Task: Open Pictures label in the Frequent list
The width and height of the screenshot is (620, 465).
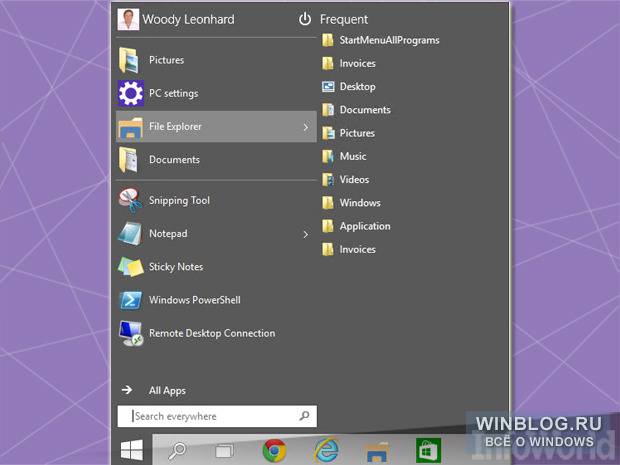Action: [357, 133]
